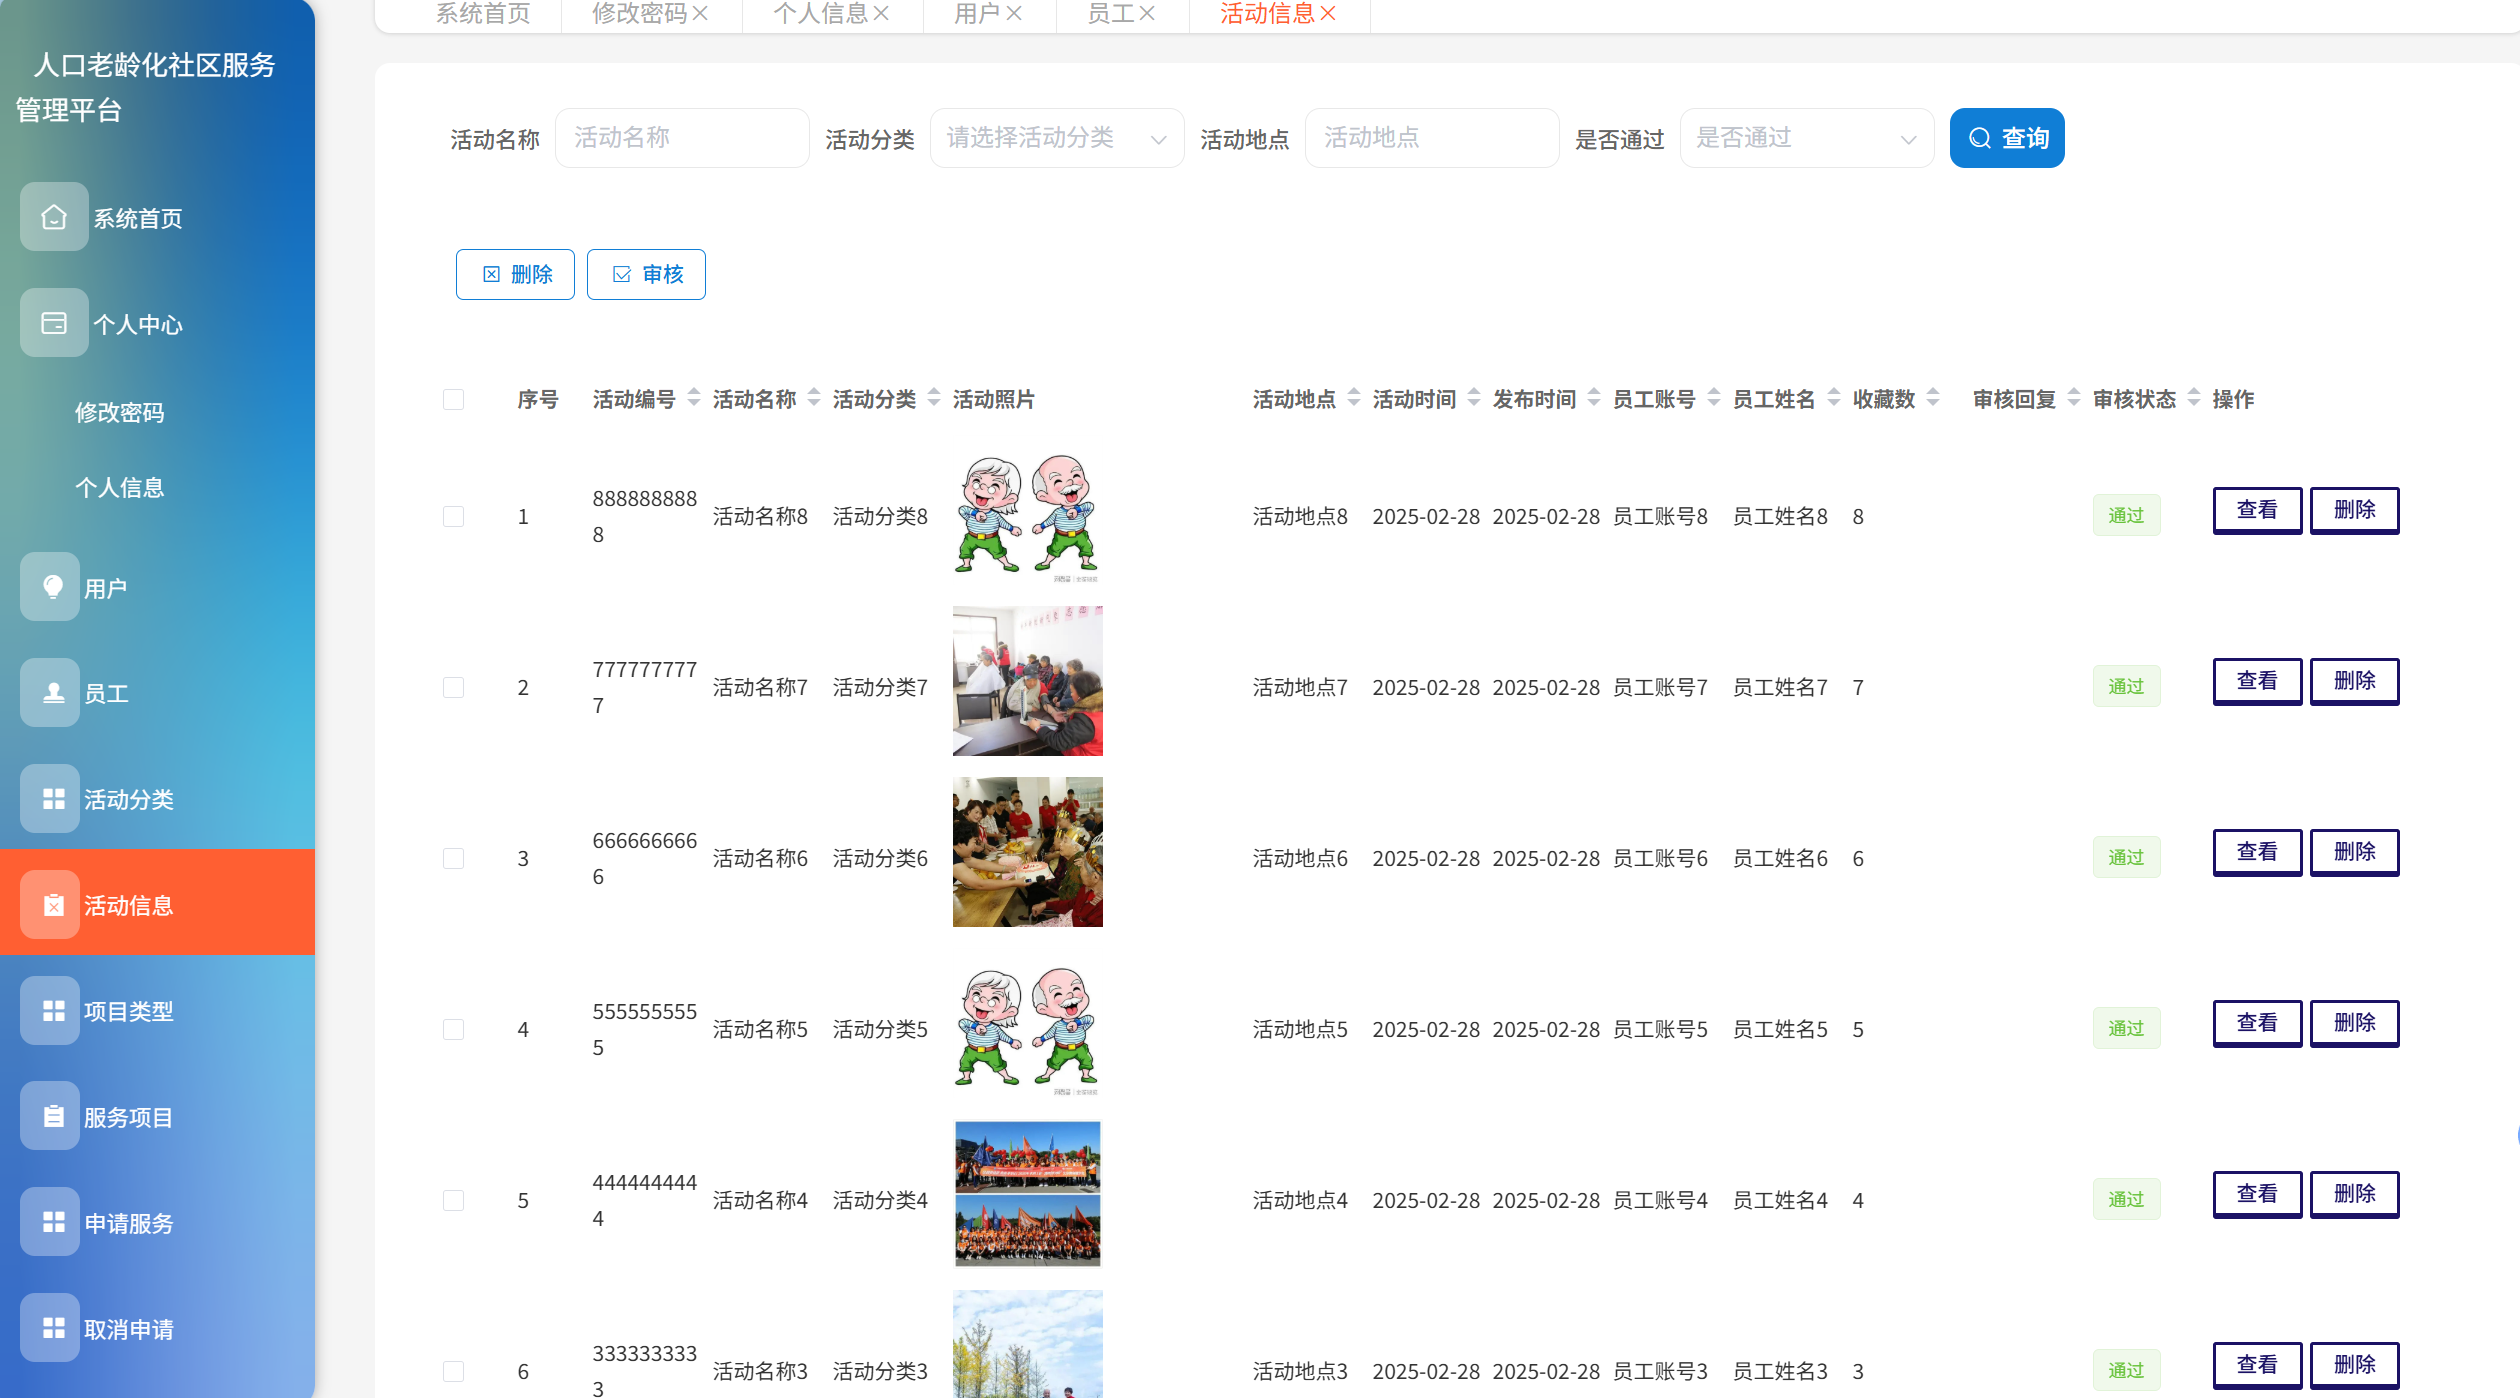2520x1398 pixels.
Task: Click the 活动名称7 activity photo thumbnail
Action: point(1027,681)
